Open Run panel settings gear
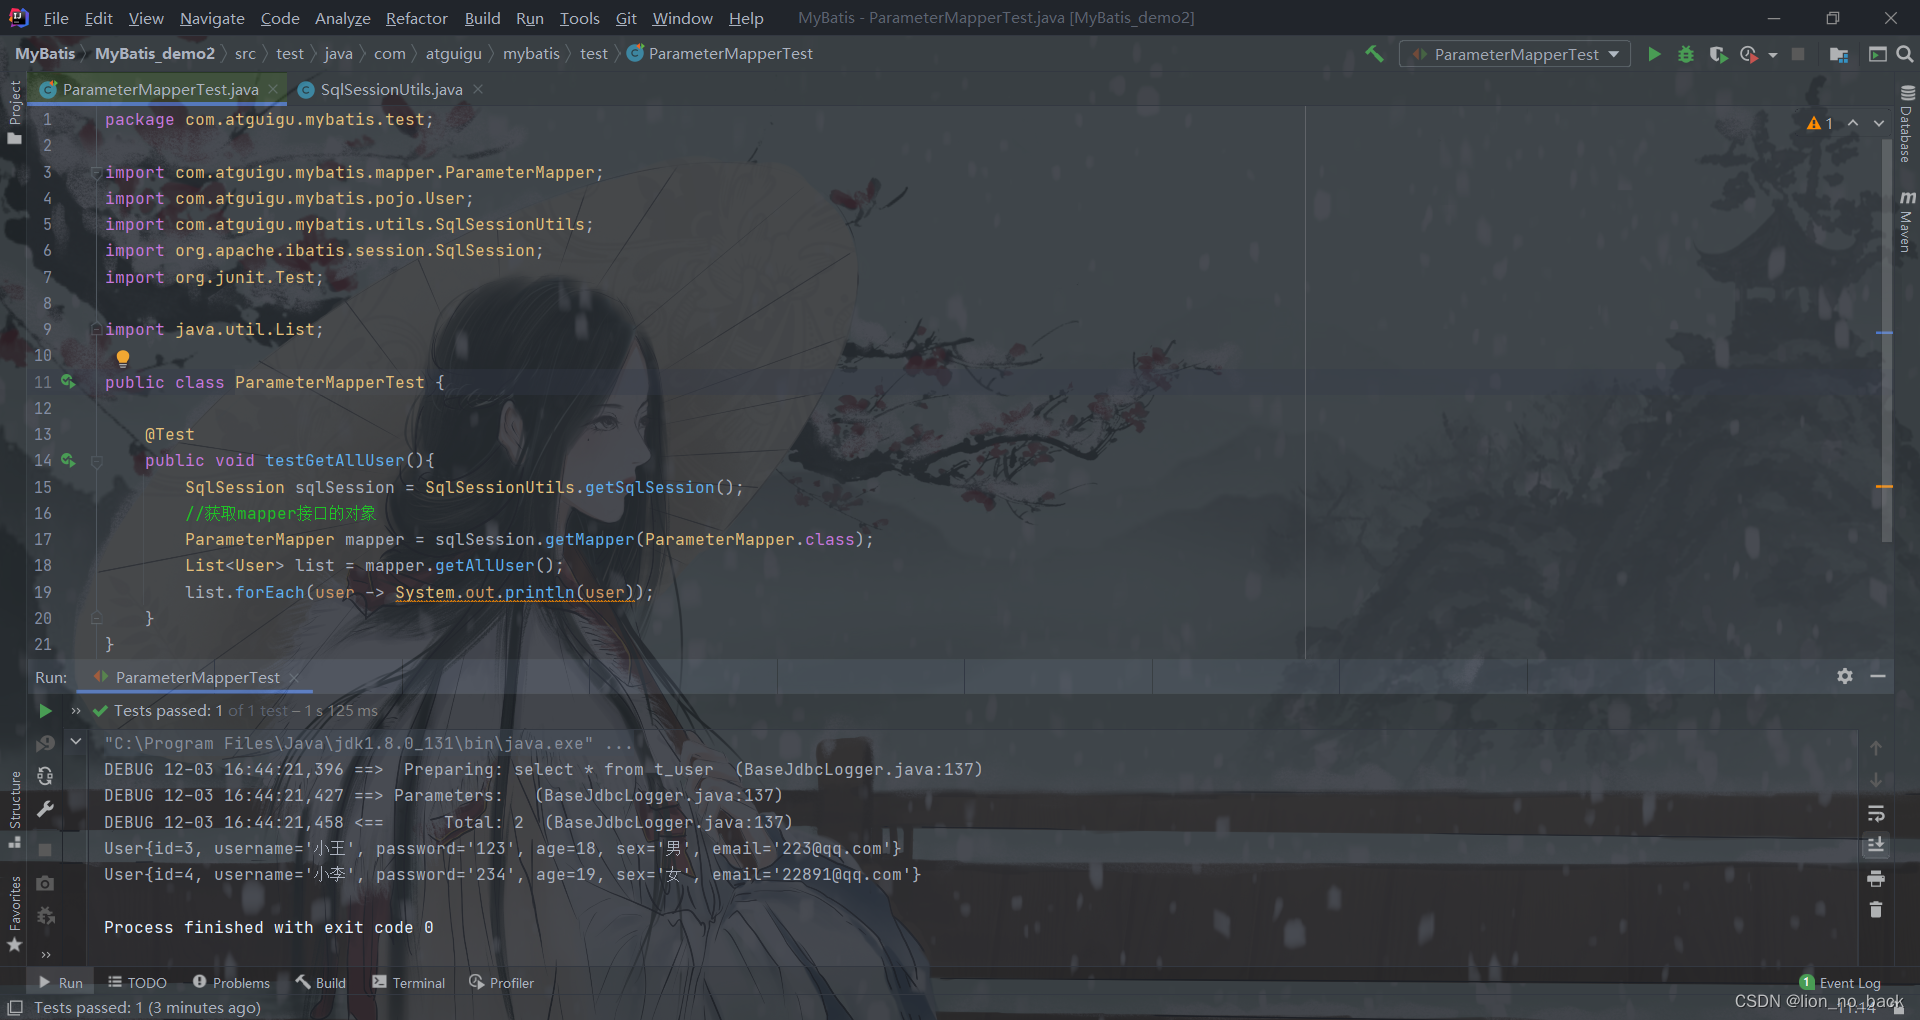Viewport: 1920px width, 1020px height. (1845, 676)
